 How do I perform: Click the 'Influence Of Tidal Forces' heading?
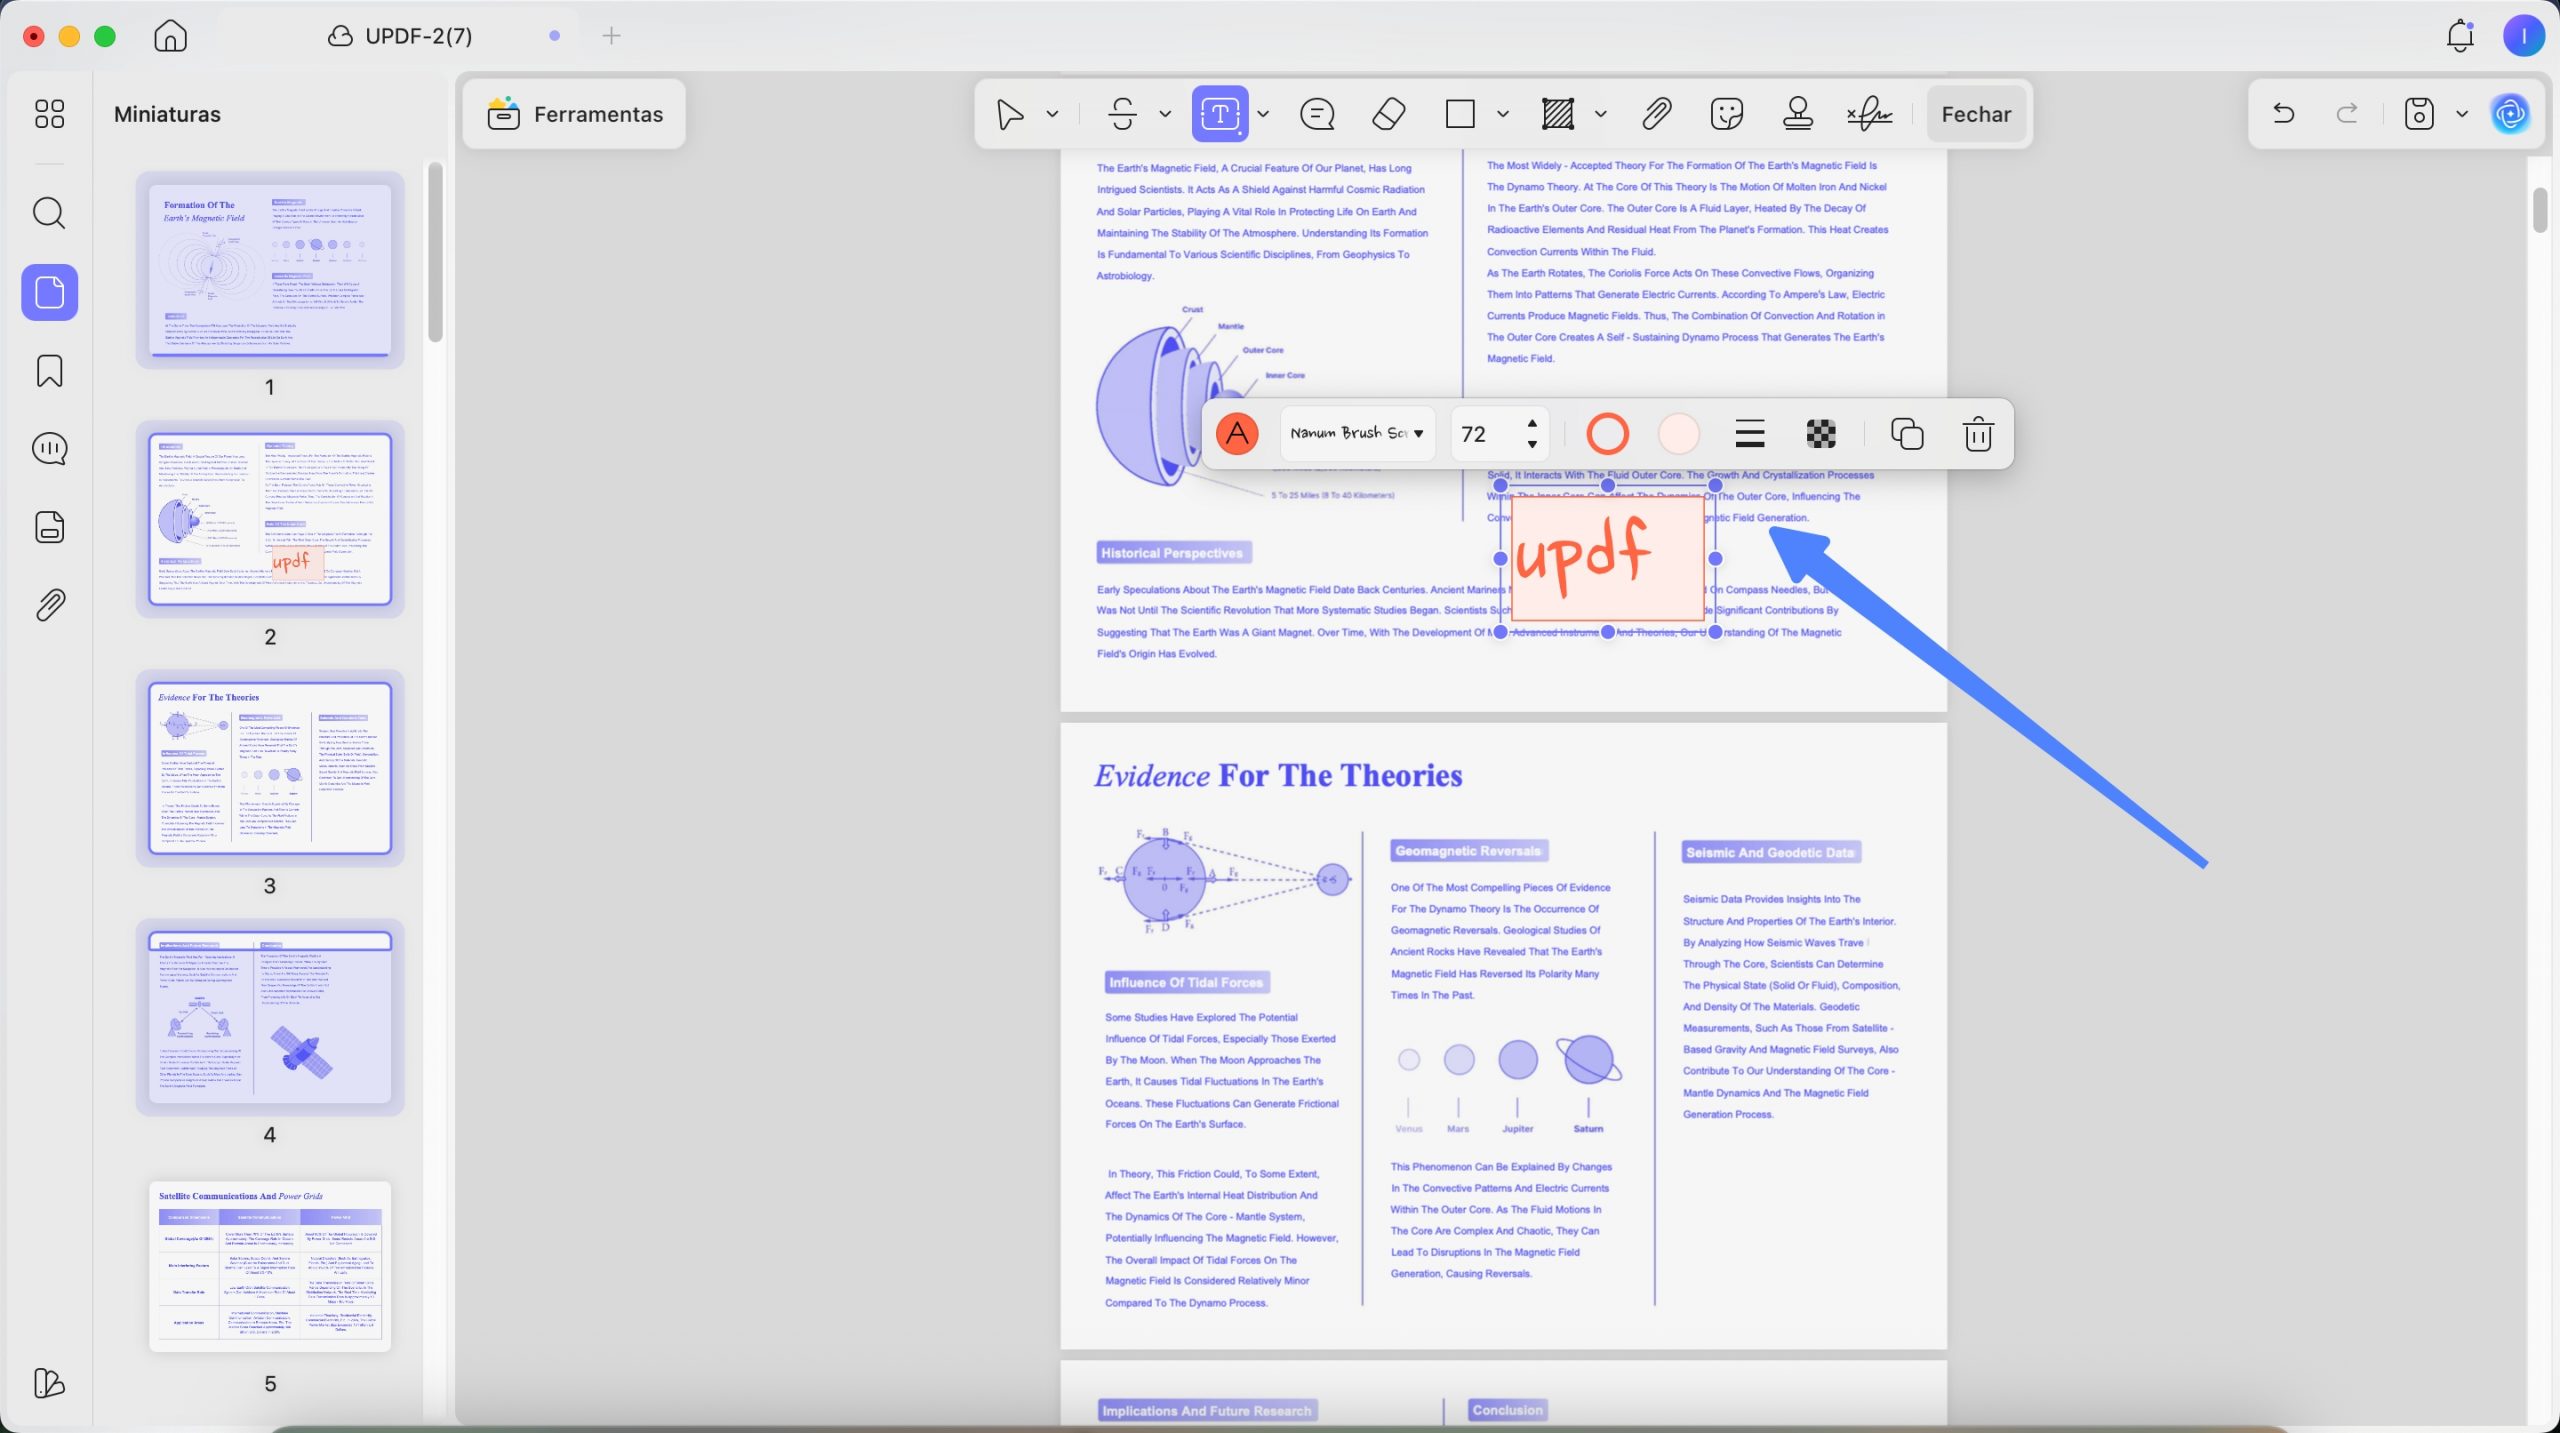[1186, 982]
